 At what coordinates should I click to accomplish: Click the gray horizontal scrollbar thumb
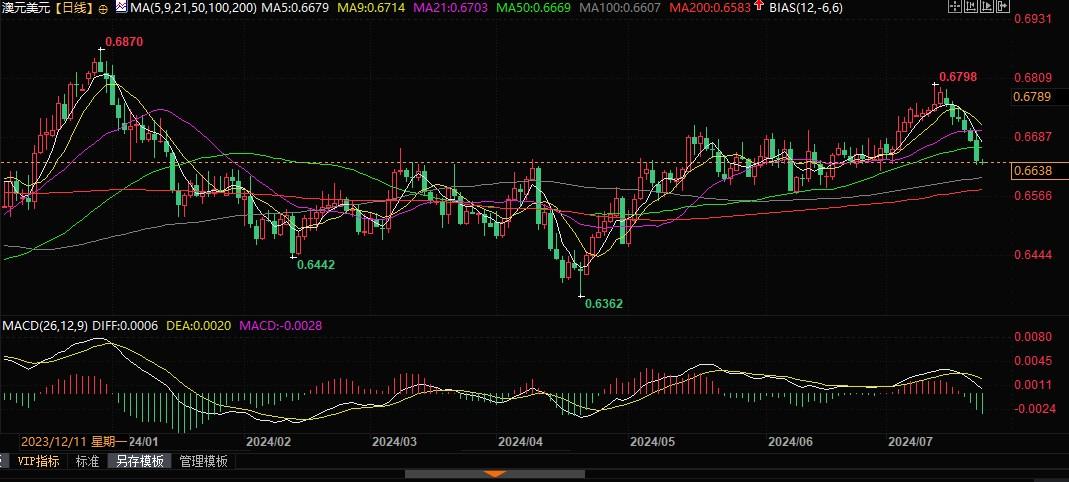click(496, 474)
